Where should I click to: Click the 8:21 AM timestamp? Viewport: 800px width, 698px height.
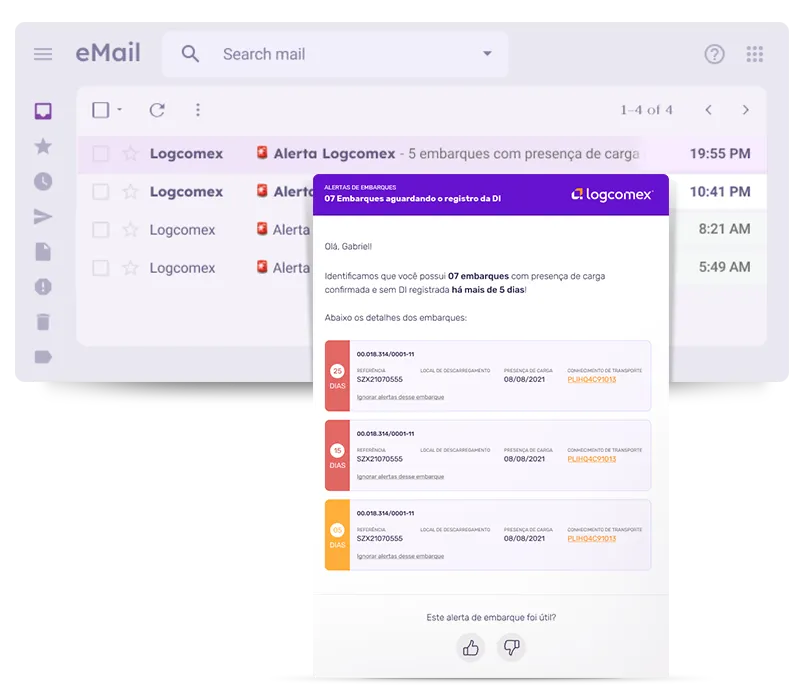coord(724,229)
